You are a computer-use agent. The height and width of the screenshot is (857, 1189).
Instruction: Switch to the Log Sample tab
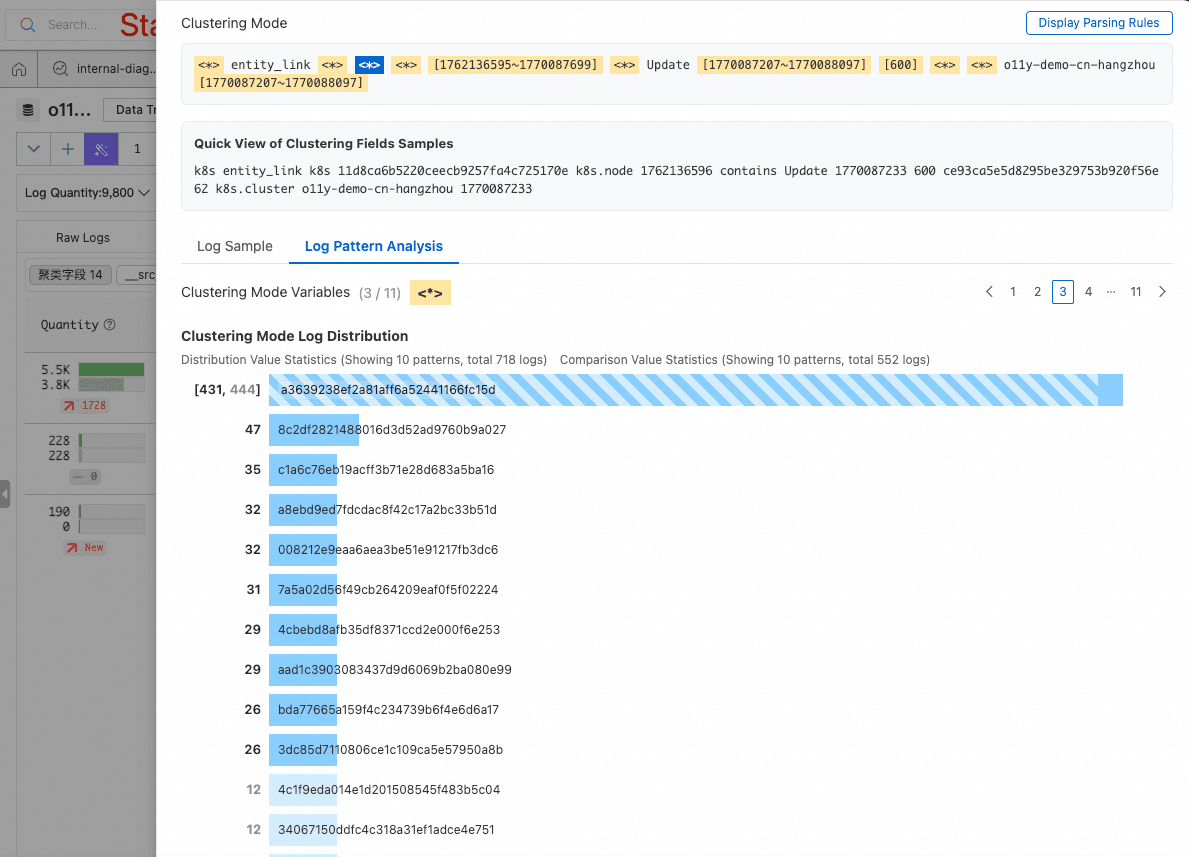(234, 246)
